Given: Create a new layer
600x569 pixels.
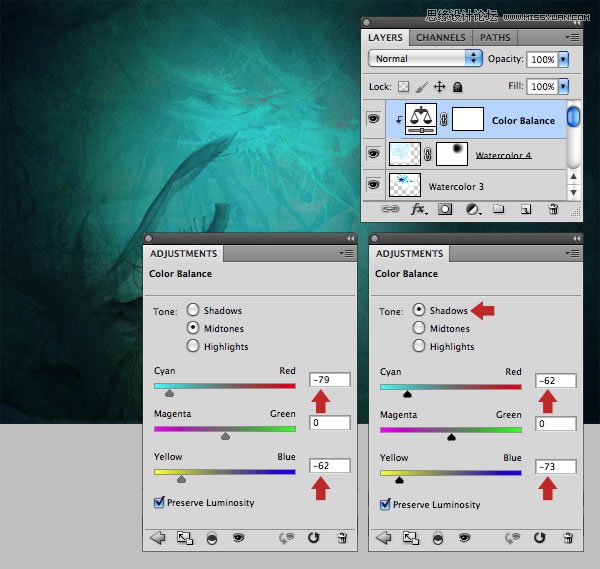Looking at the screenshot, I should pos(526,209).
